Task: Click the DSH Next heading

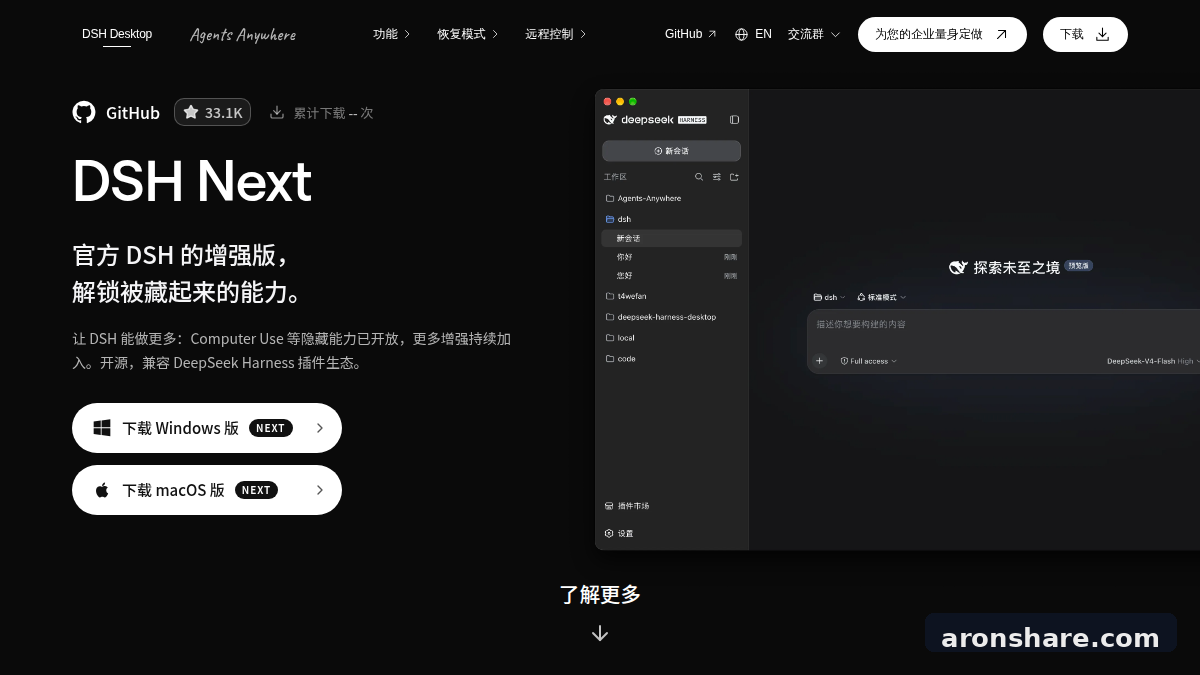Action: pyautogui.click(x=192, y=181)
